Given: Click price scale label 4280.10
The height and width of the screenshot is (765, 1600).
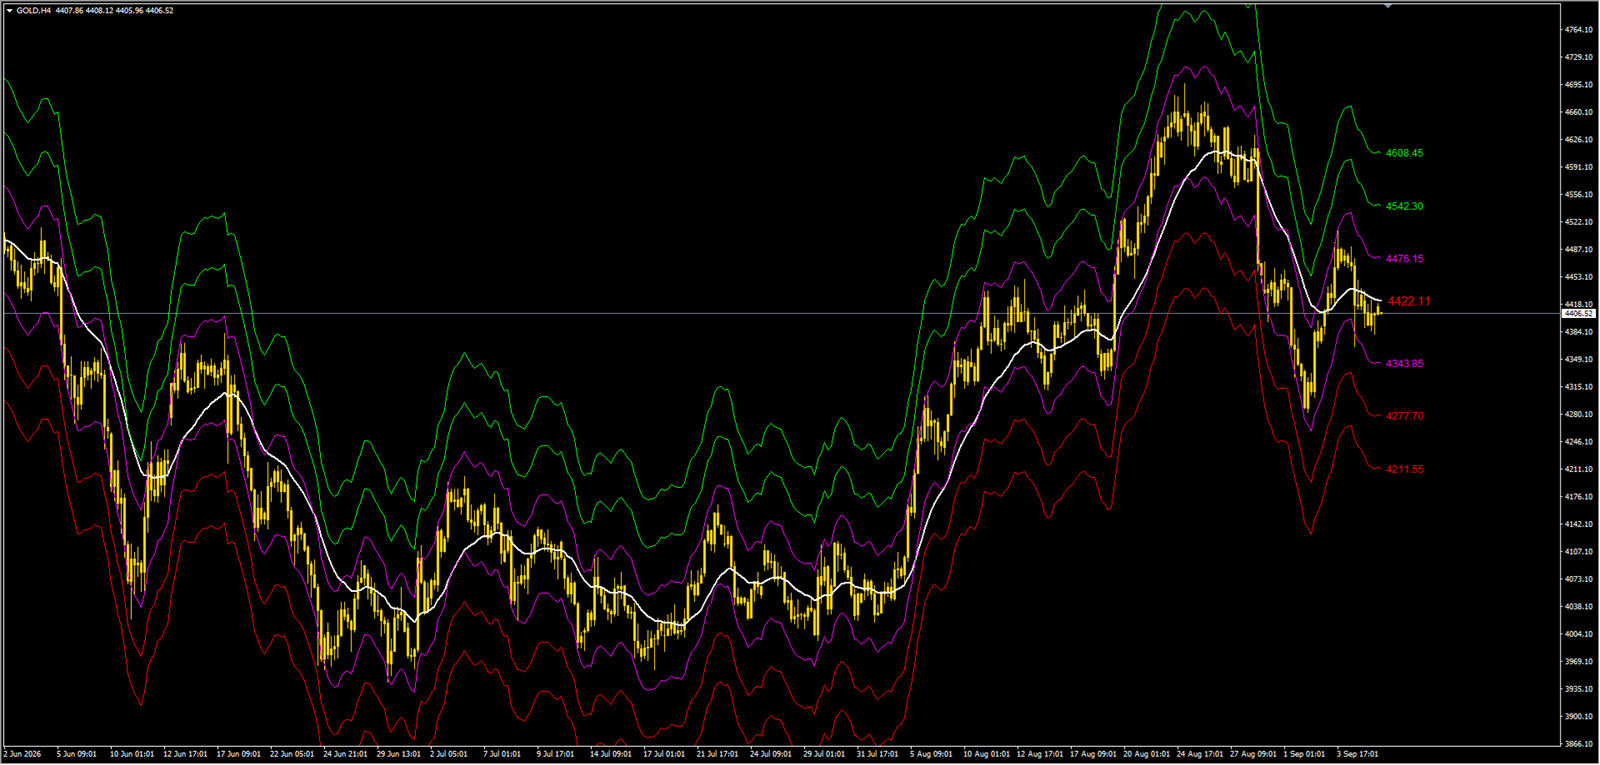Looking at the screenshot, I should [1579, 414].
